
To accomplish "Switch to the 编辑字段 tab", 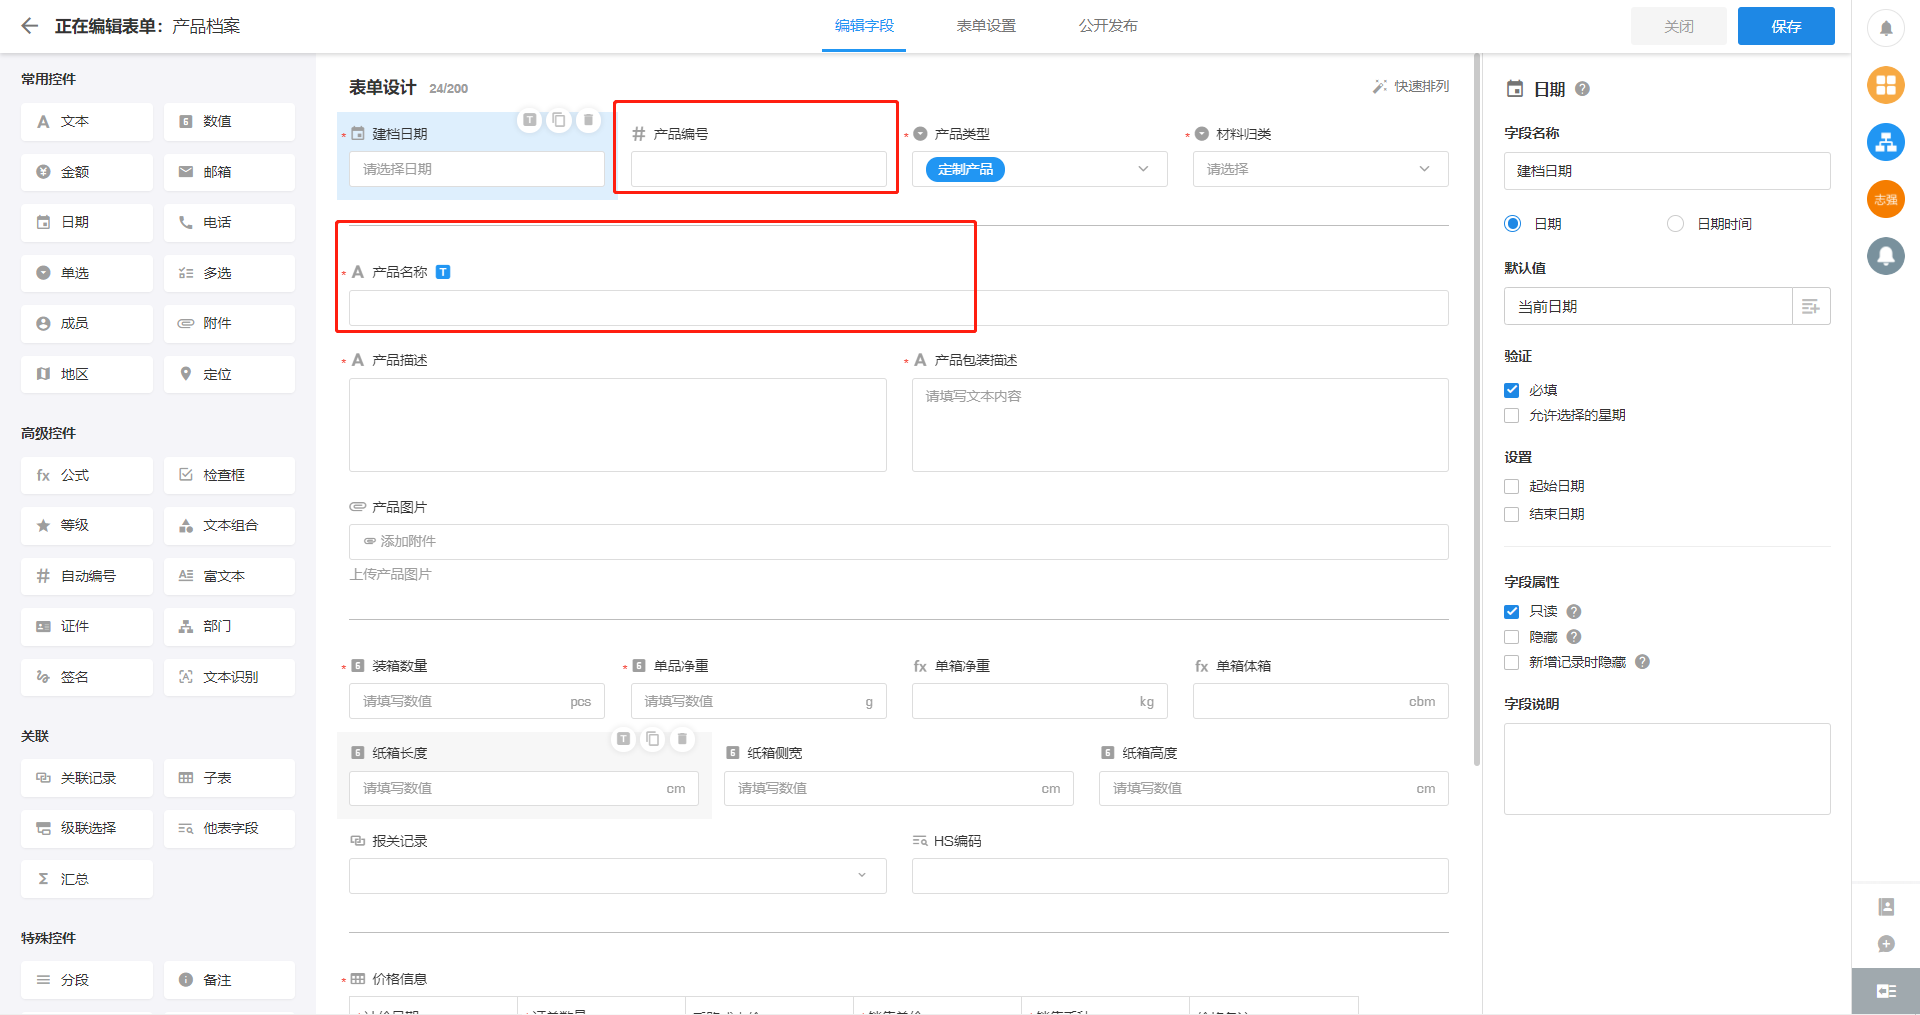I will point(865,26).
